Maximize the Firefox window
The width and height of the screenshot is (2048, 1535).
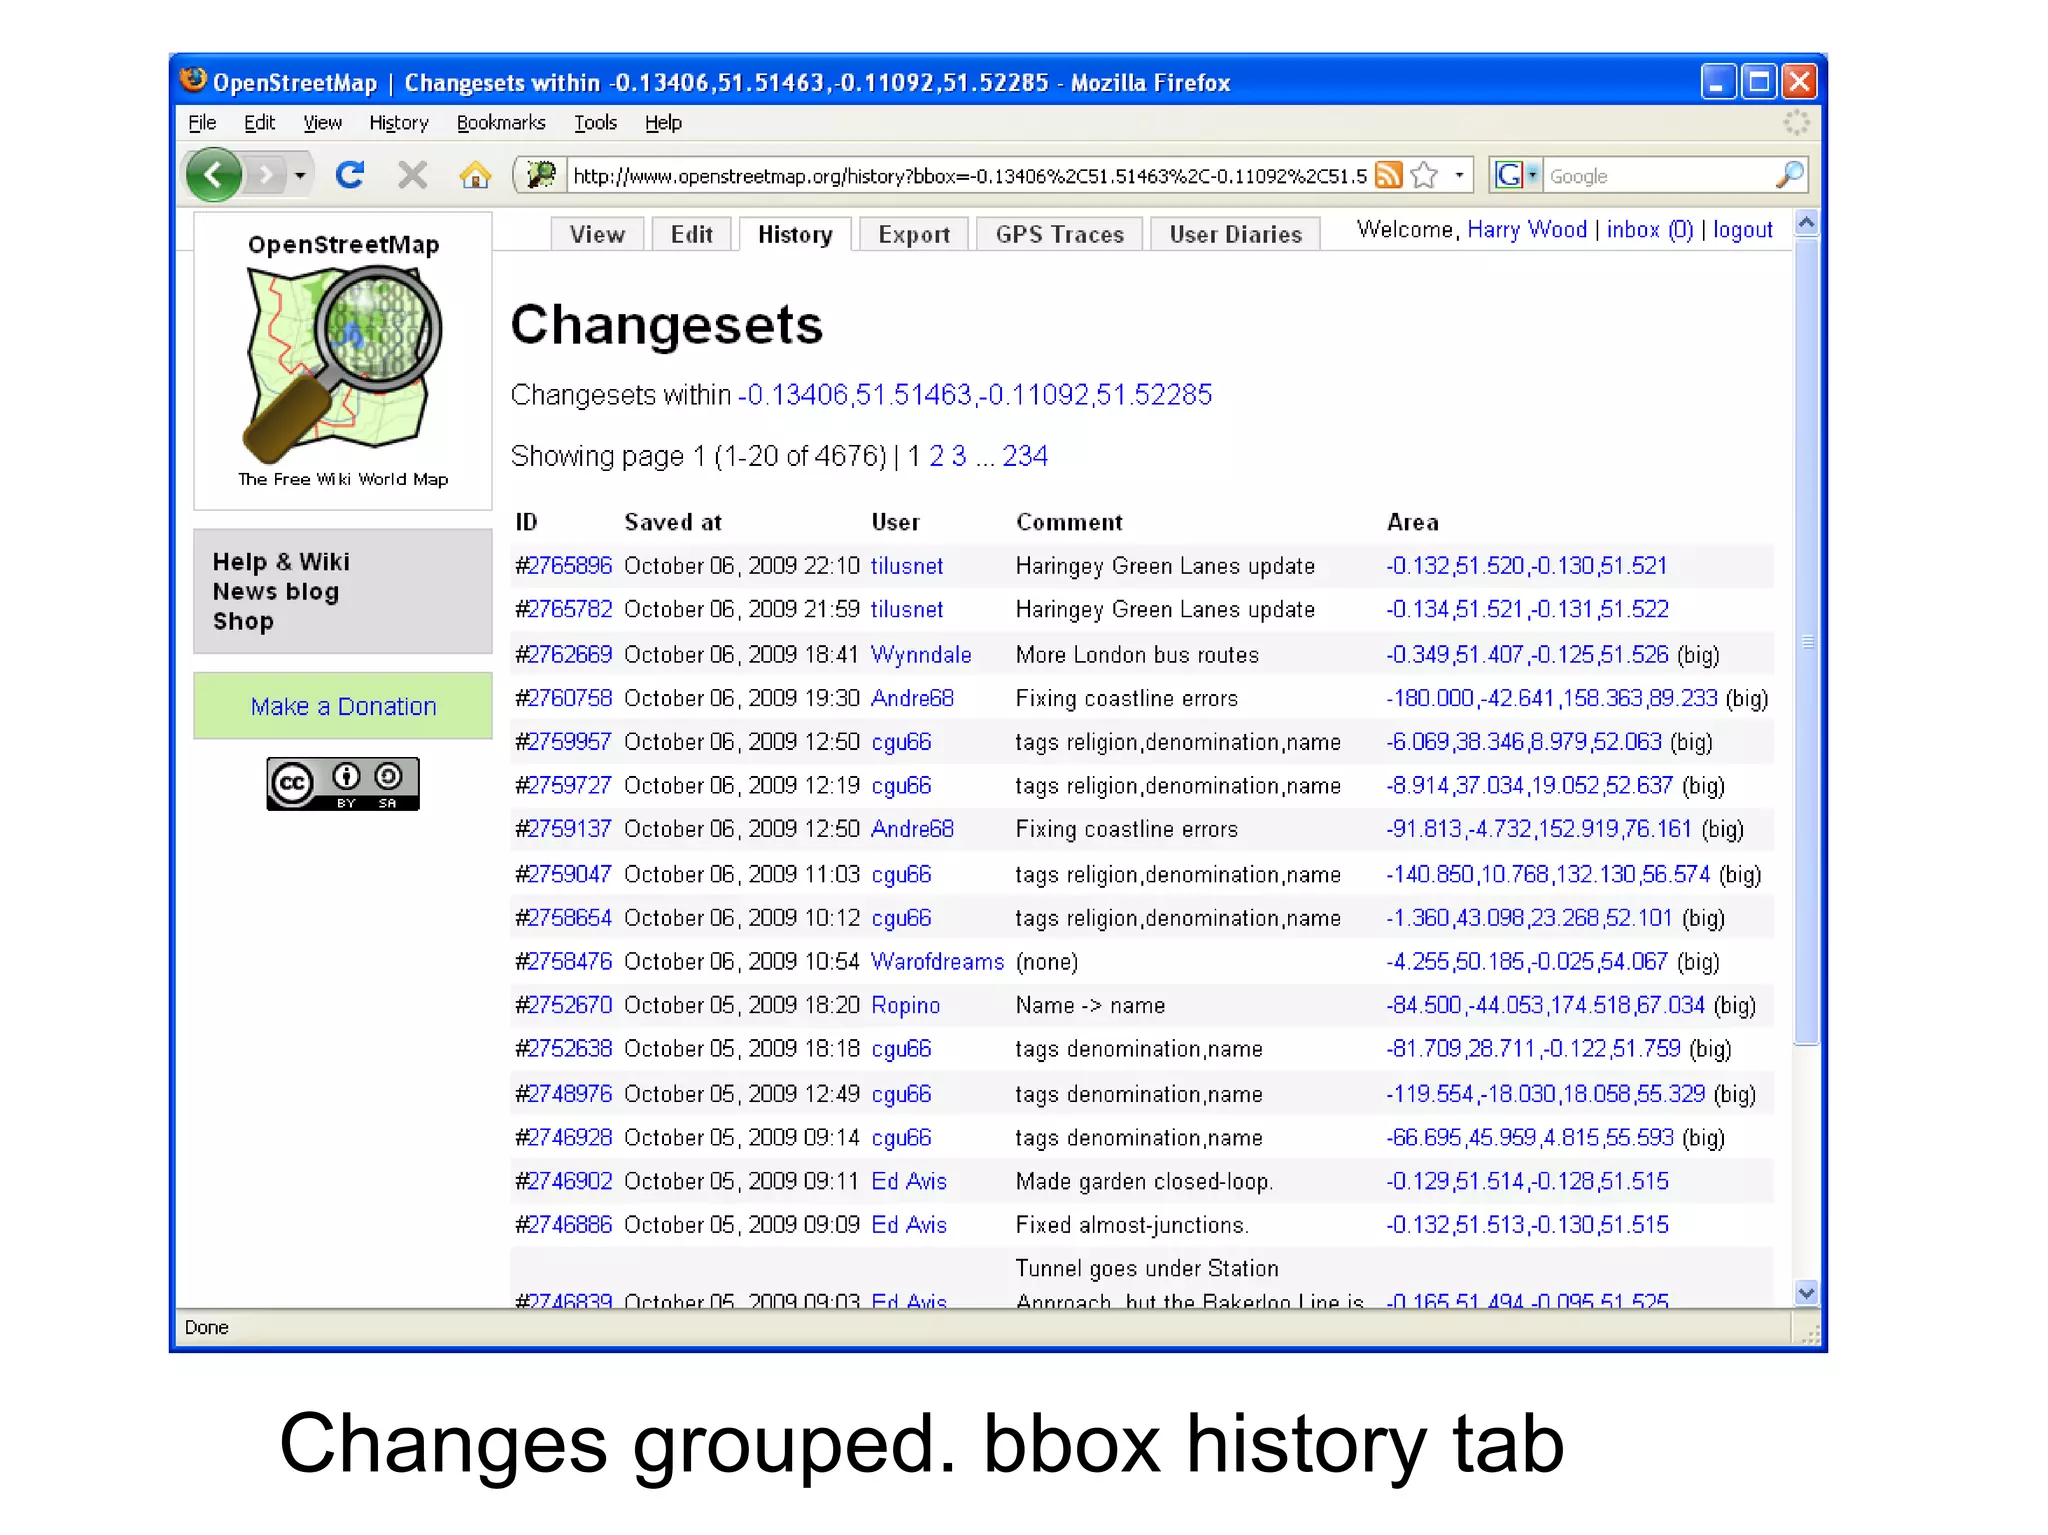click(1758, 82)
